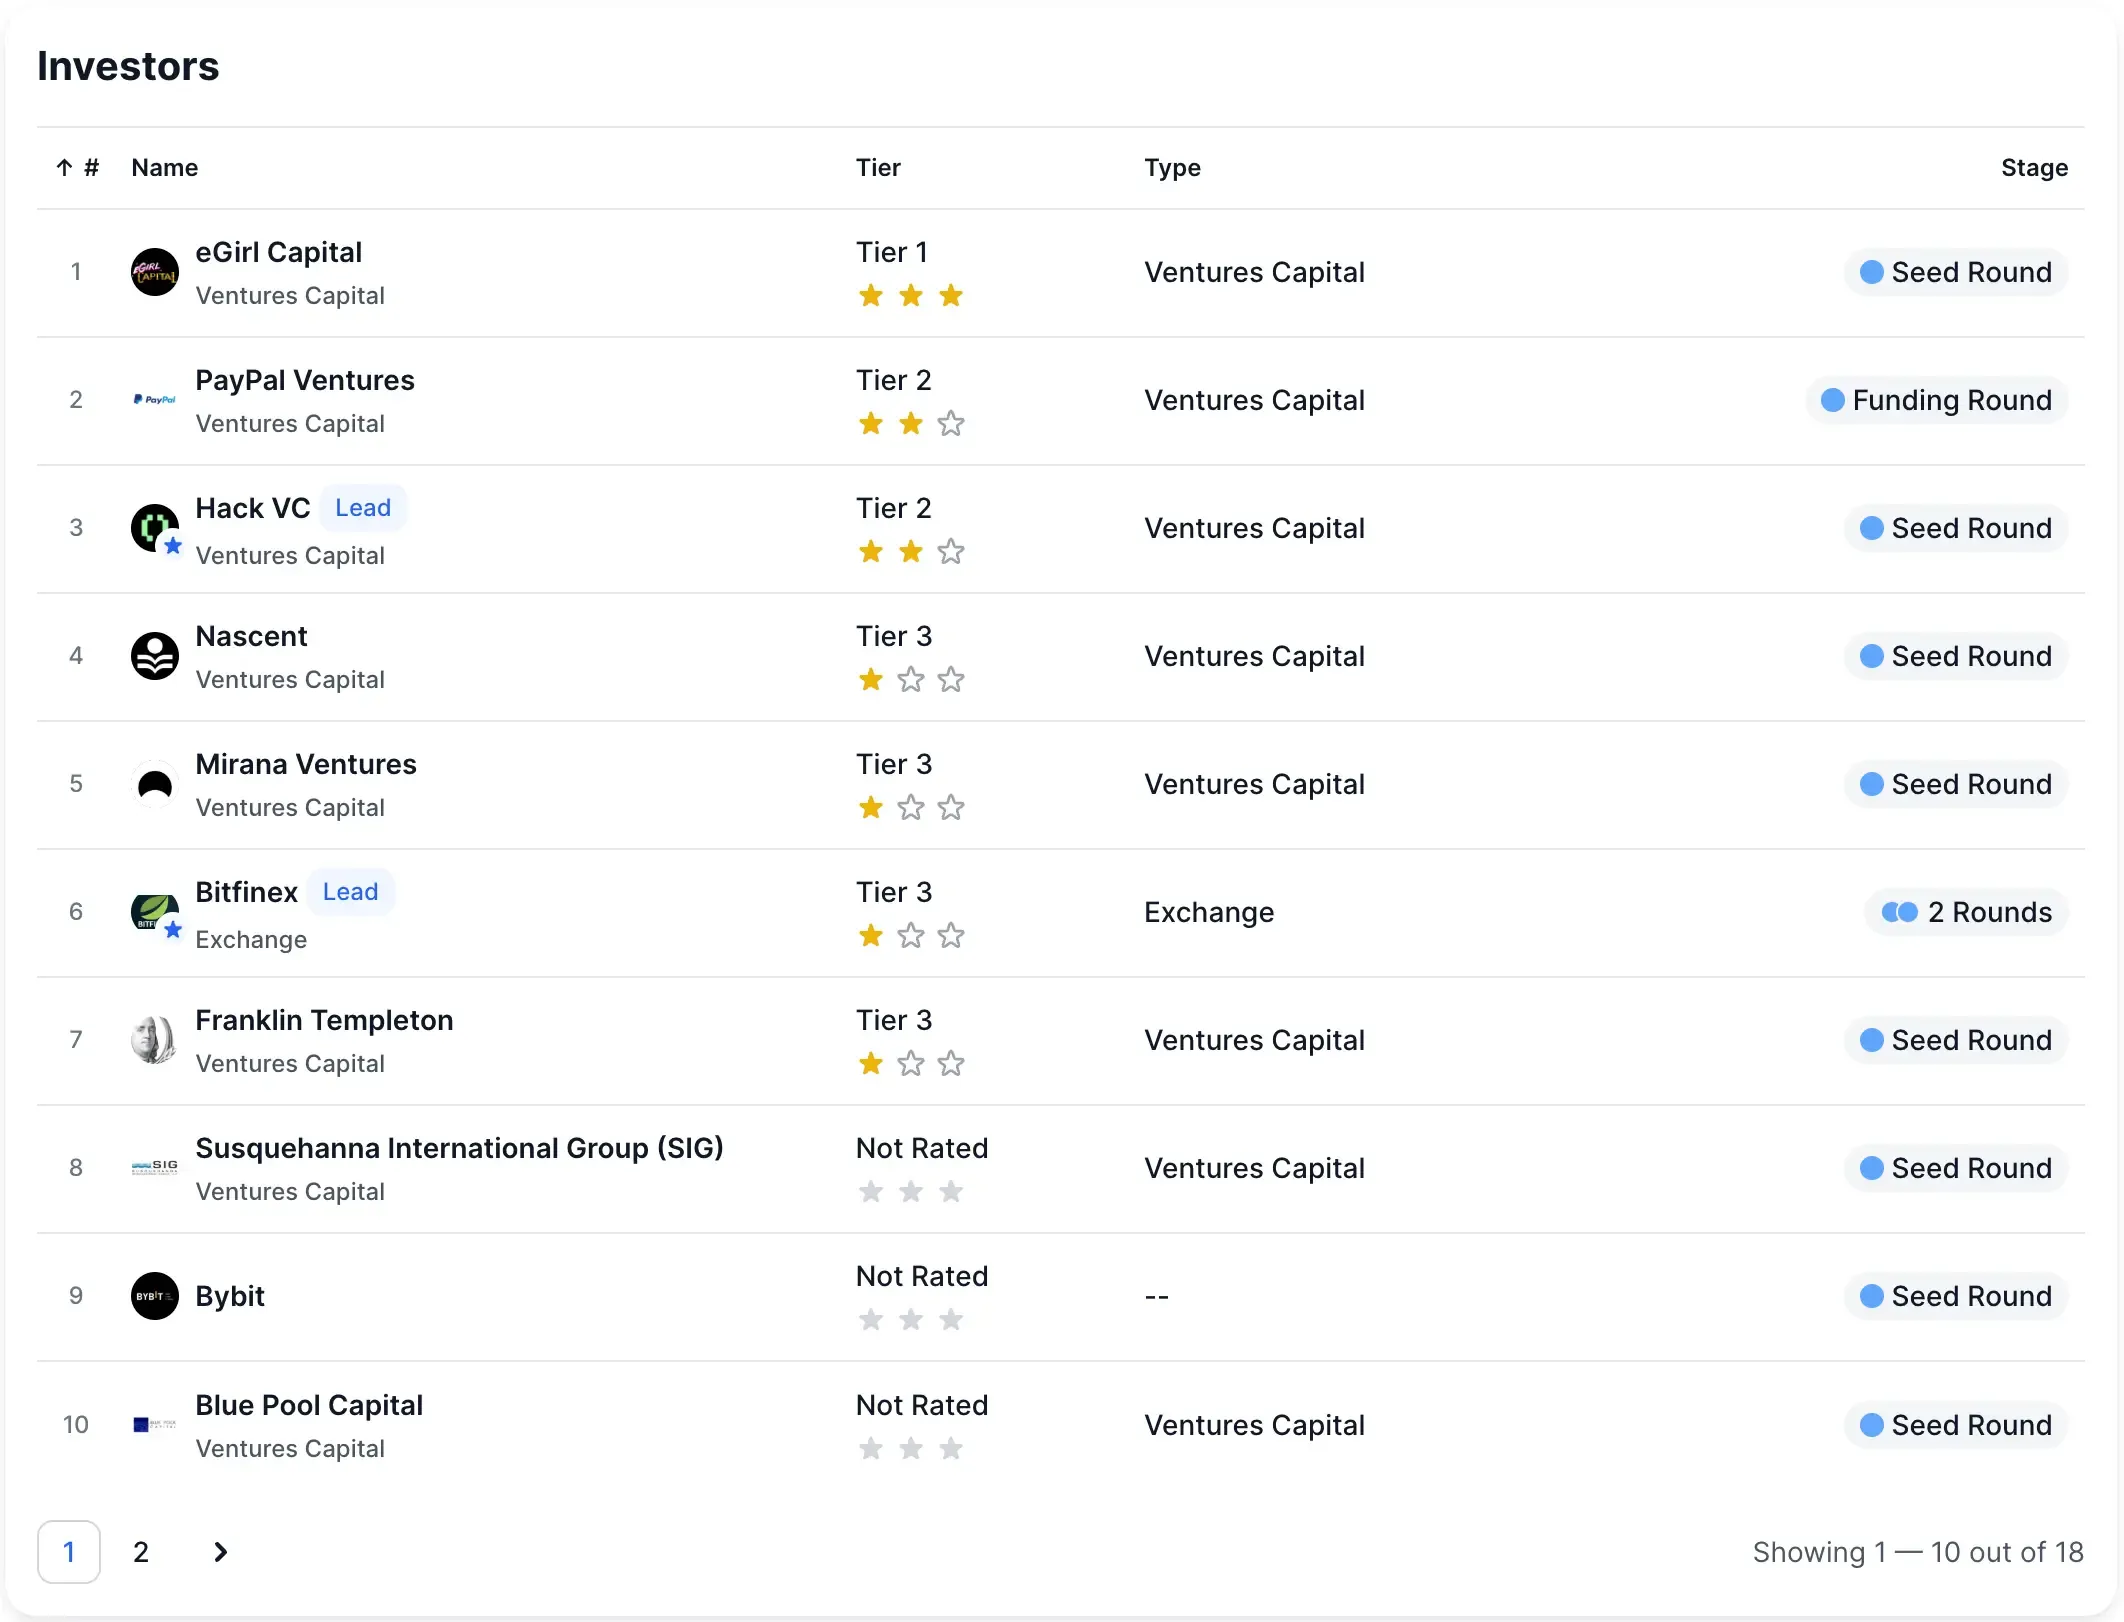2124x1622 pixels.
Task: Click the Nascent logo icon
Action: point(155,656)
